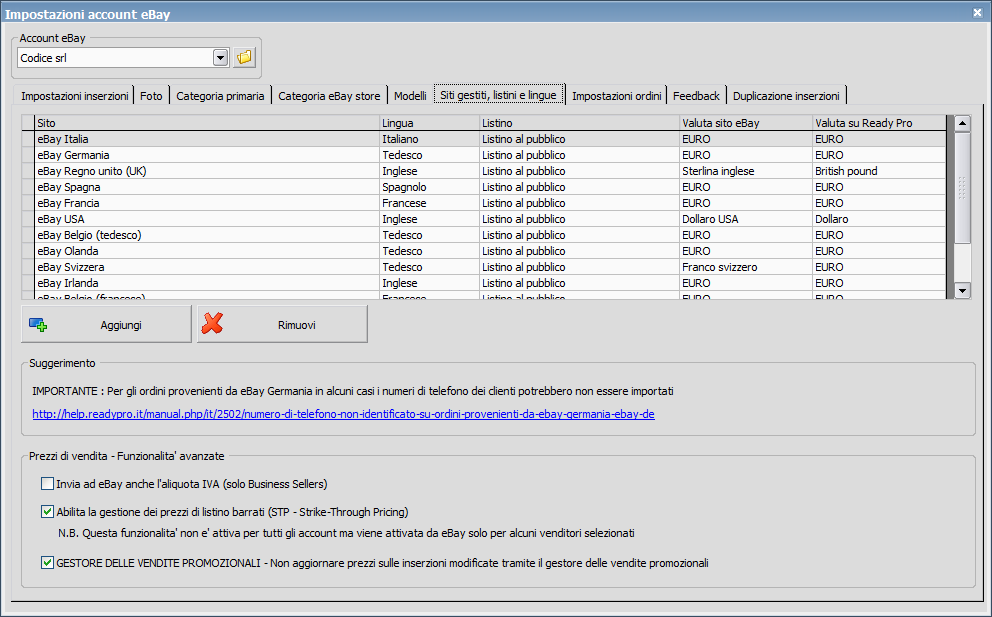
Task: Expand the Account eBay dropdown arrow
Action: click(x=220, y=58)
